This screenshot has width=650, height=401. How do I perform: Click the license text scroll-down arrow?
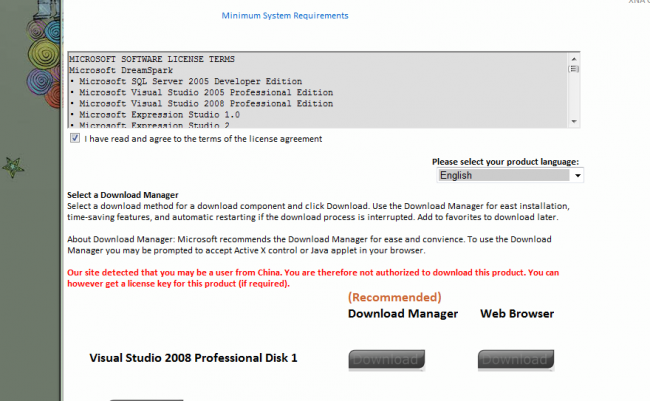[574, 122]
